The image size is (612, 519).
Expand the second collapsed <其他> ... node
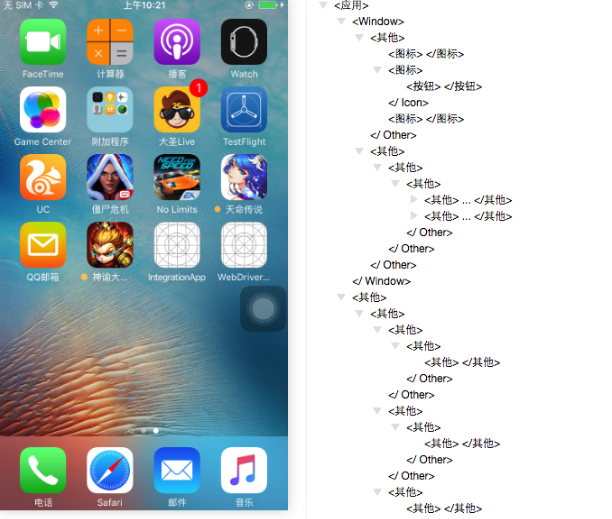tap(414, 215)
